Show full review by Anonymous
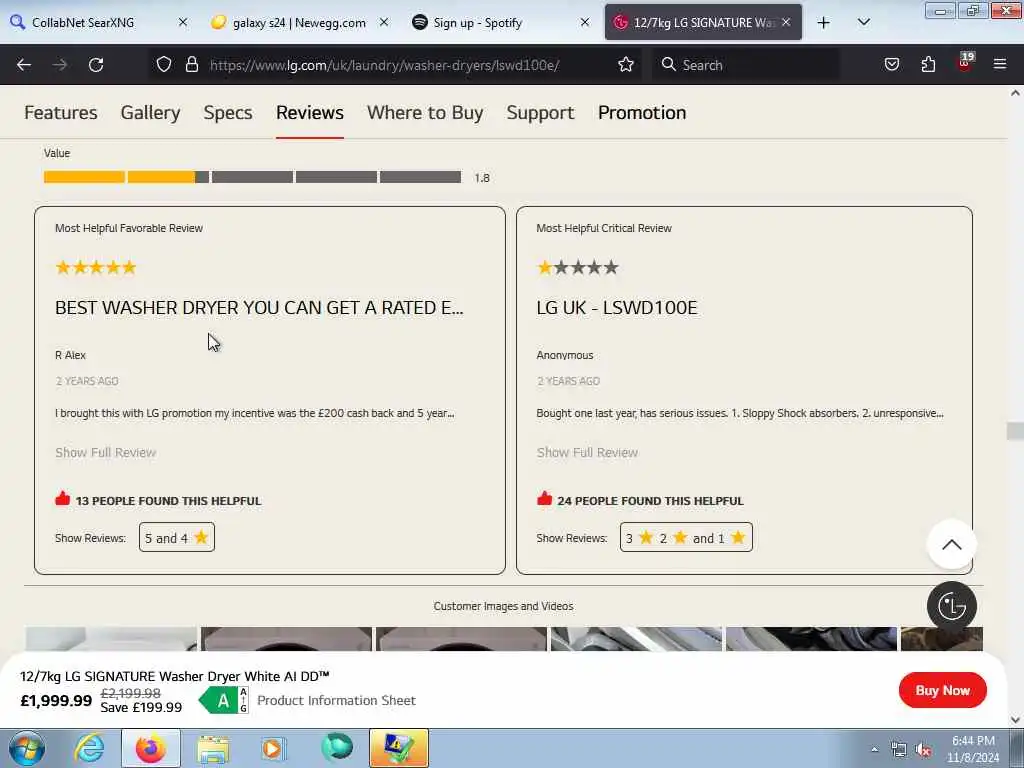The height and width of the screenshot is (768, 1024). tap(587, 452)
